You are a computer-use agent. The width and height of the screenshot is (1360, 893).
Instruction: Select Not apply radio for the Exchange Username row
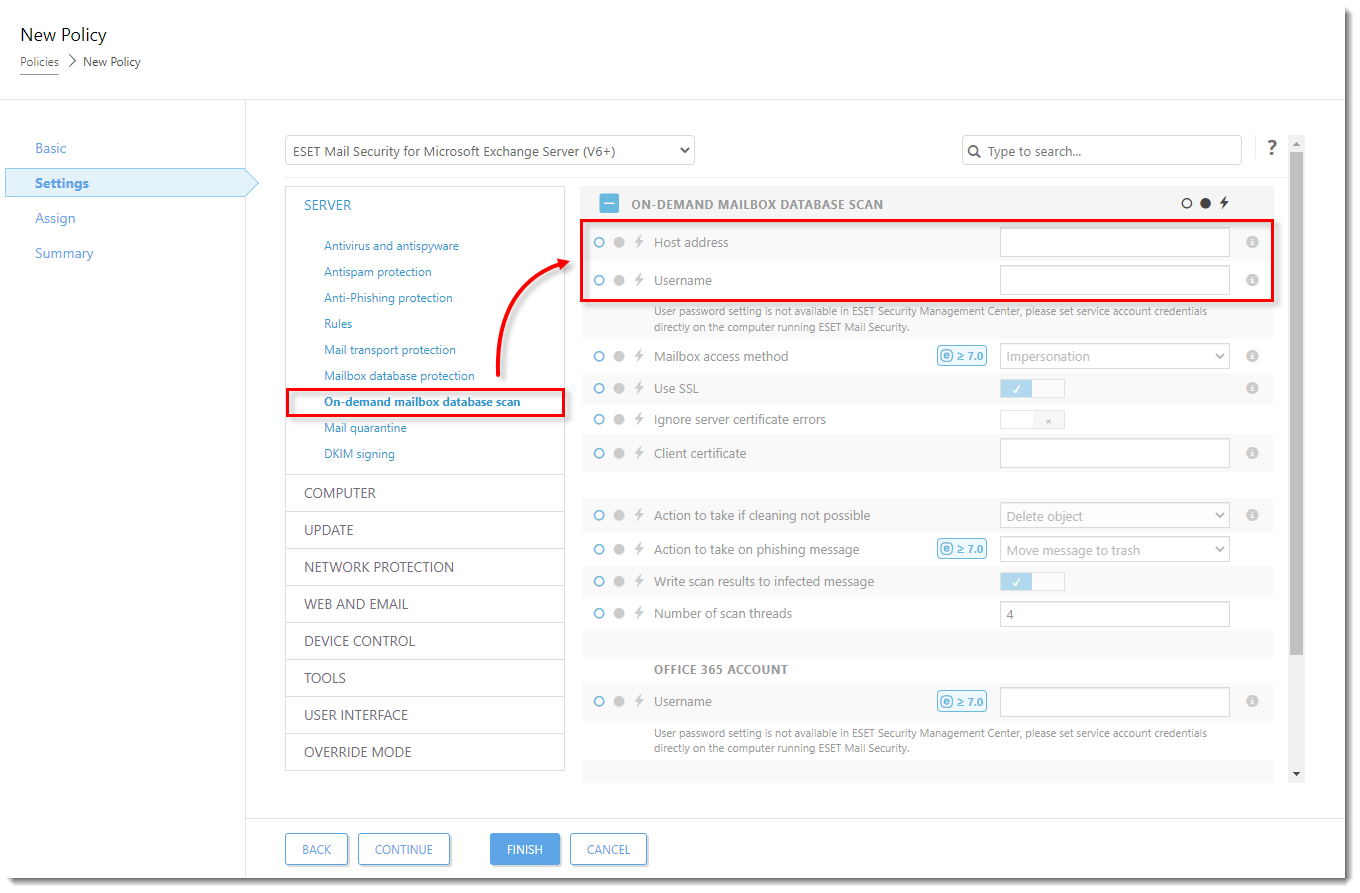click(599, 280)
